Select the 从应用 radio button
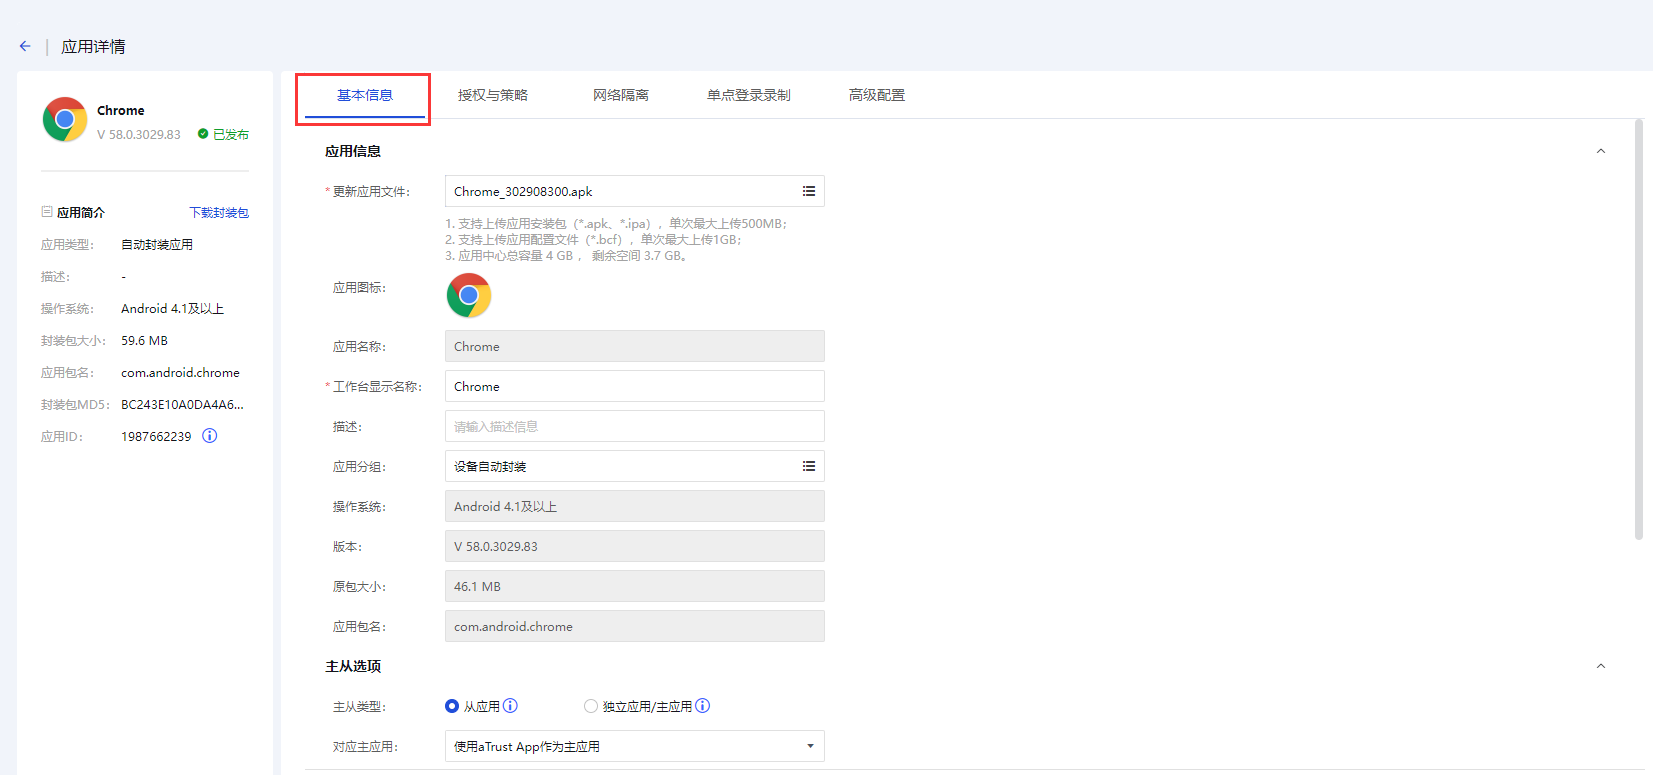Viewport: 1653px width, 775px height. tap(452, 706)
